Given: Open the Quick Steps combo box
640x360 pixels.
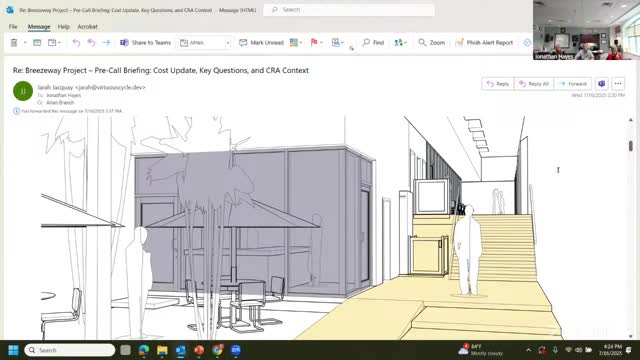Looking at the screenshot, I should [205, 42].
